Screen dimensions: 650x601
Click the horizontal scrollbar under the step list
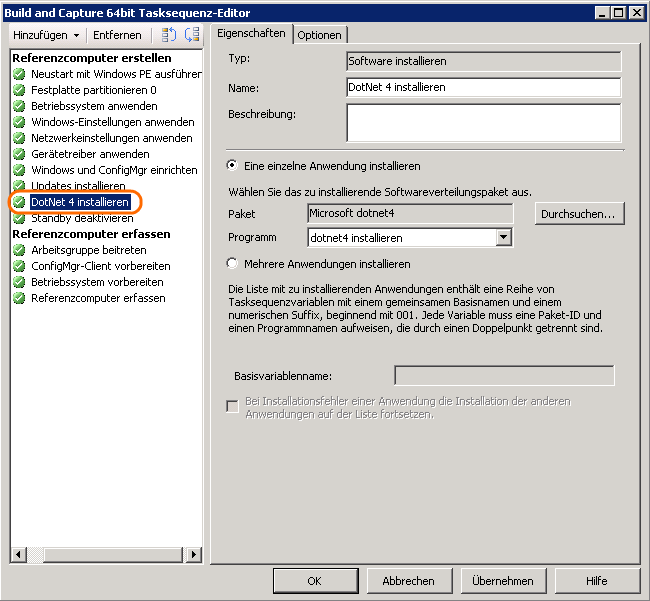click(x=105, y=555)
